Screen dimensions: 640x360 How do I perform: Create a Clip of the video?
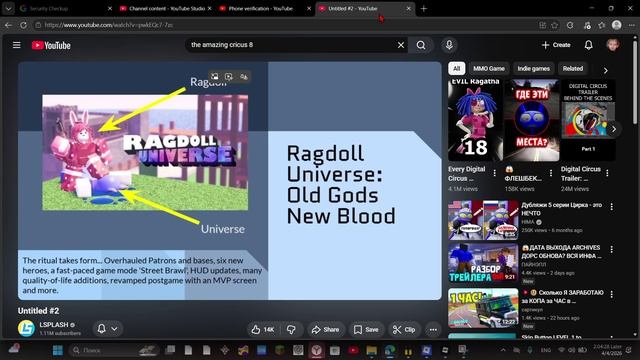[404, 329]
